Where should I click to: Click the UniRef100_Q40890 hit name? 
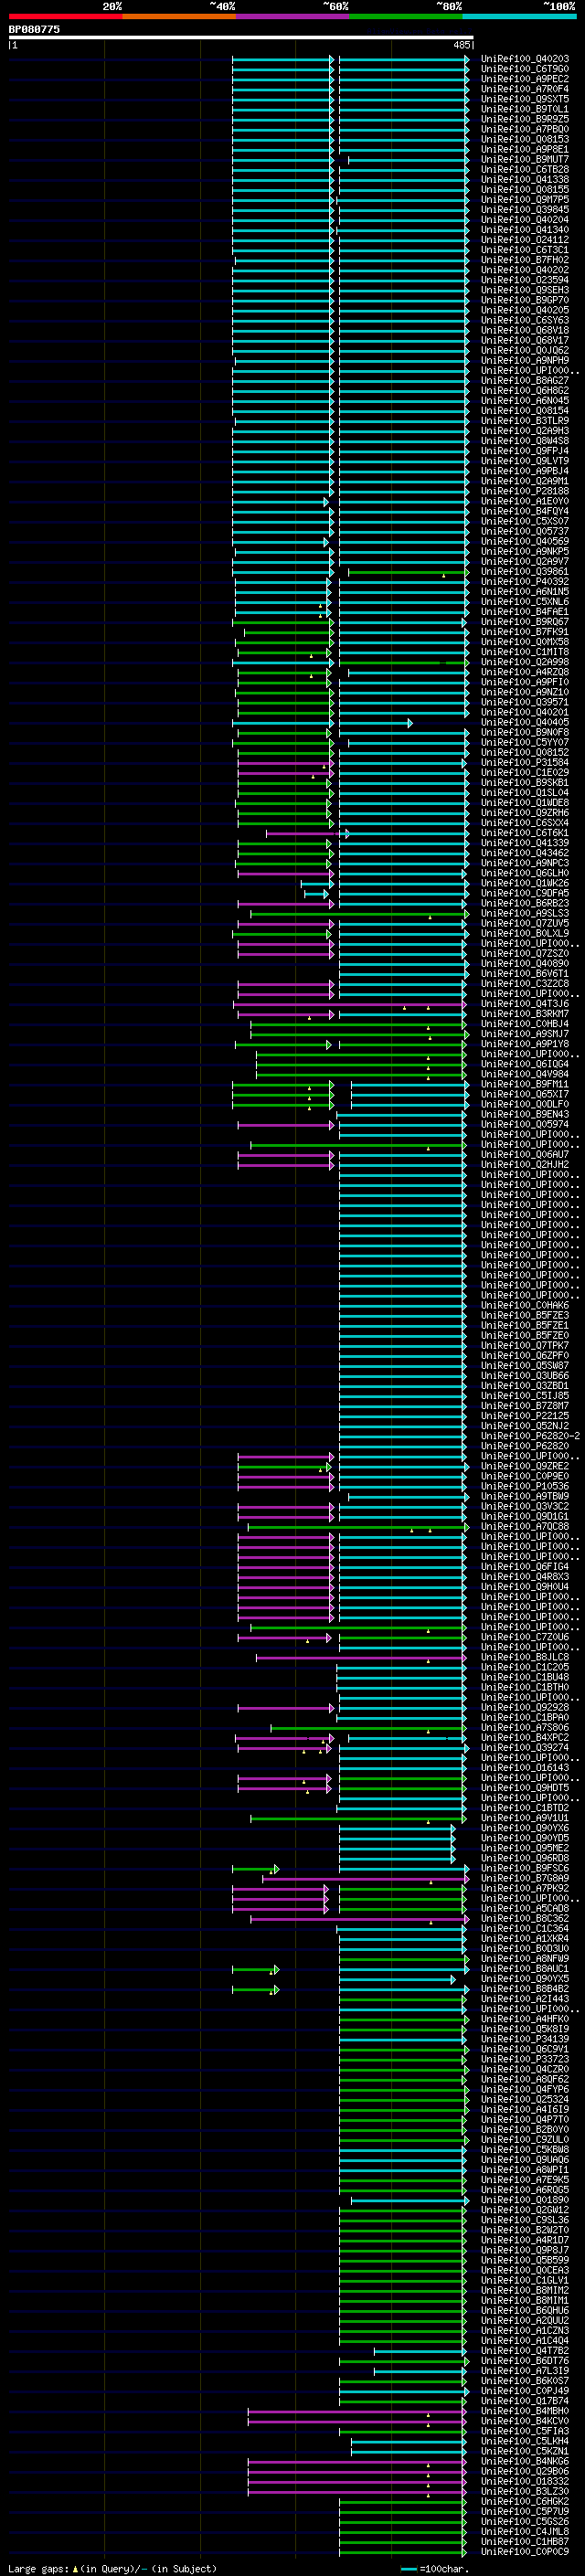click(x=525, y=963)
